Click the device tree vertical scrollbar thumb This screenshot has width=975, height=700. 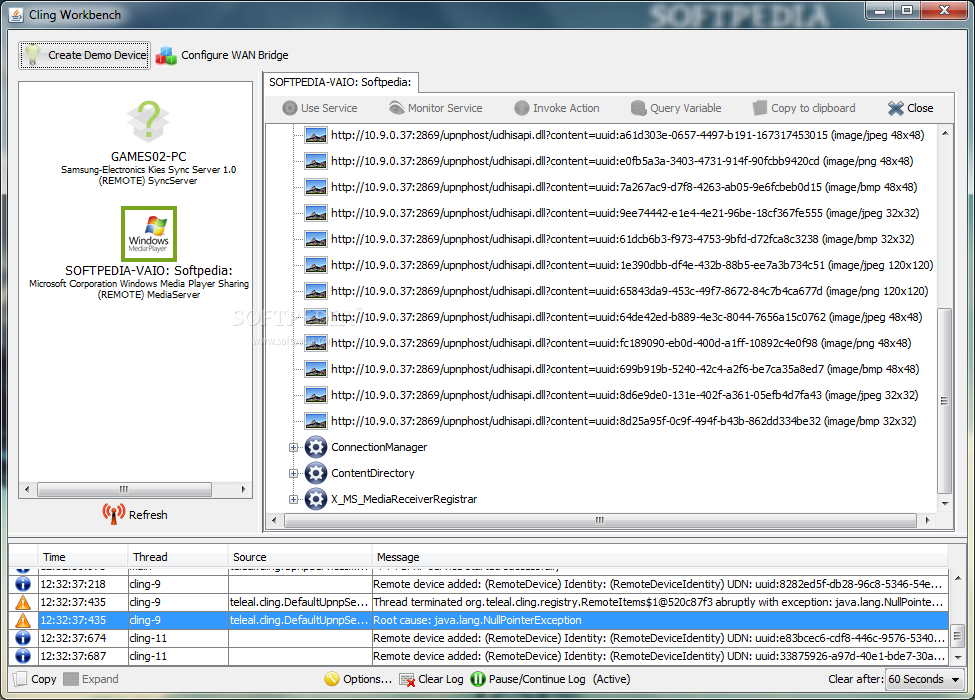(x=945, y=400)
